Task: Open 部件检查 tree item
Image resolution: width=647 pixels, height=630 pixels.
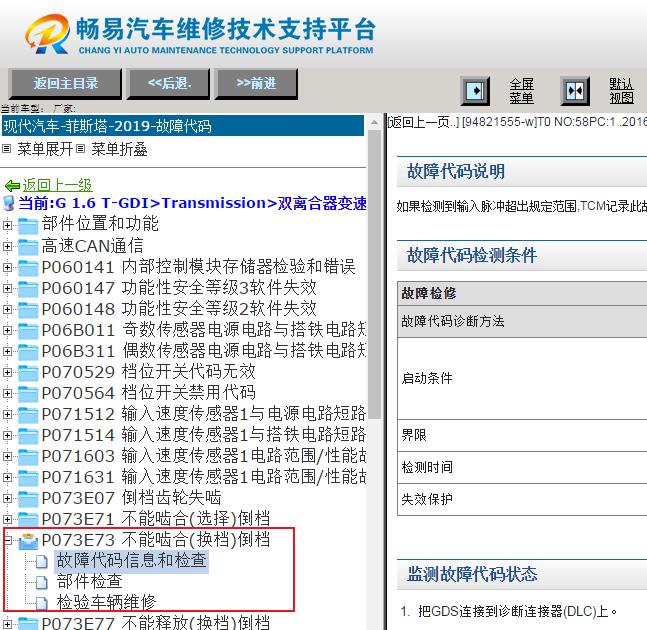Action: pos(89,582)
